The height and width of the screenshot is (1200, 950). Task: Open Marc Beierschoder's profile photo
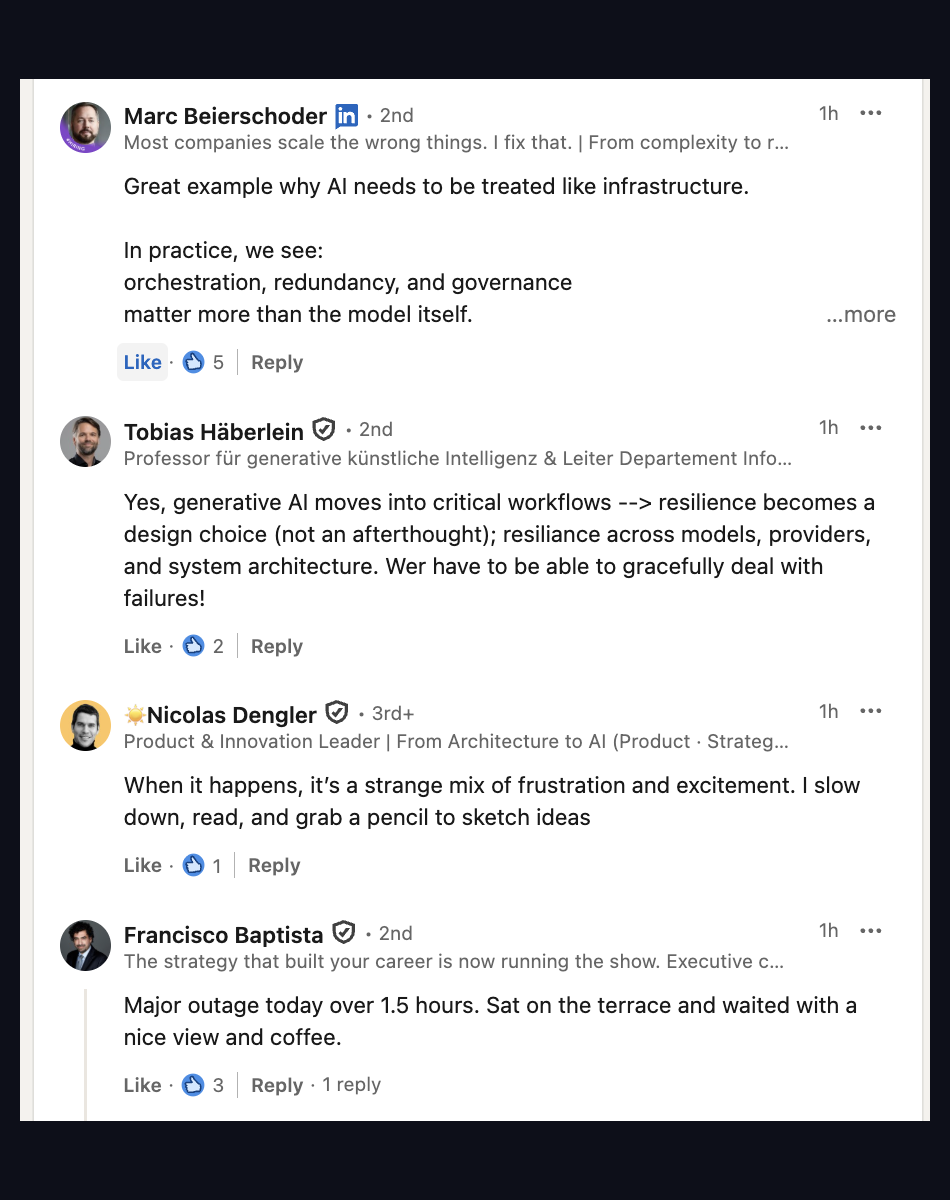pos(85,127)
